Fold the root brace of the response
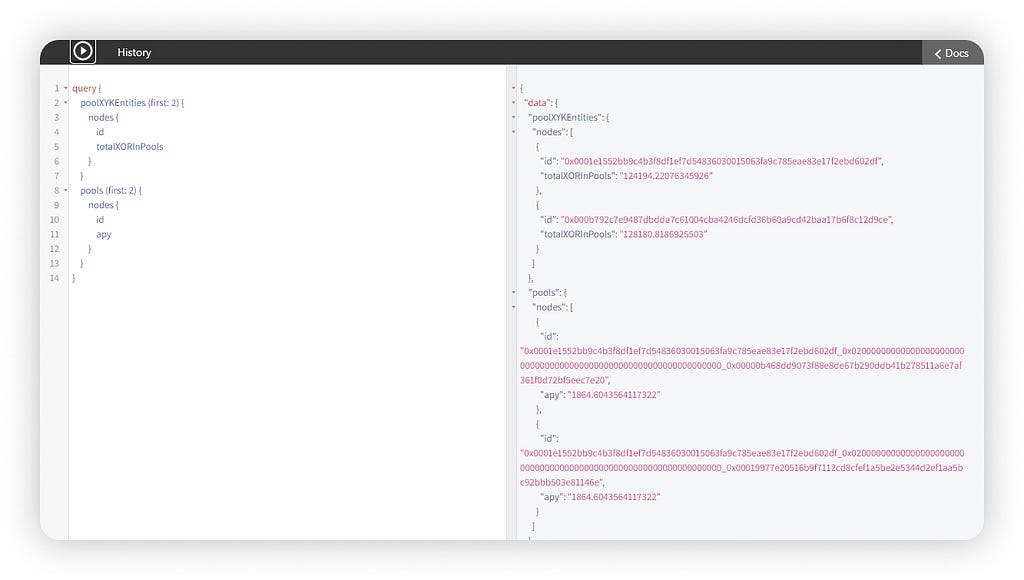This screenshot has height=580, width=1024. [x=513, y=88]
